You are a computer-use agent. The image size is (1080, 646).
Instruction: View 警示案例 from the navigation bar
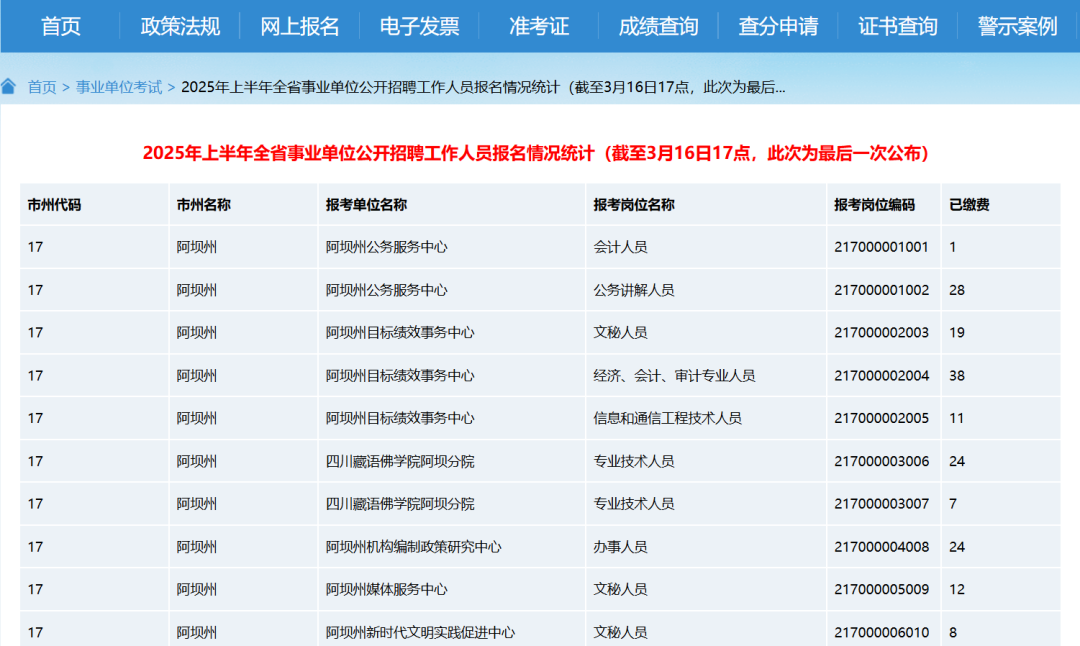coord(1017,26)
